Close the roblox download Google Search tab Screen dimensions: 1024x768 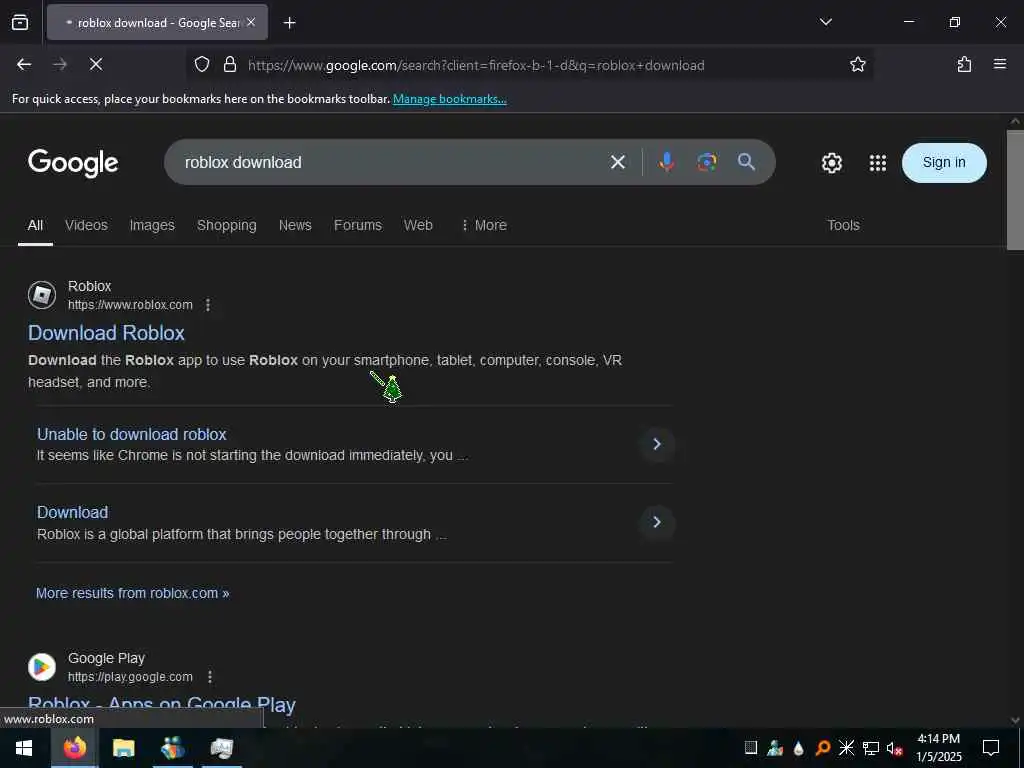pyautogui.click(x=251, y=22)
